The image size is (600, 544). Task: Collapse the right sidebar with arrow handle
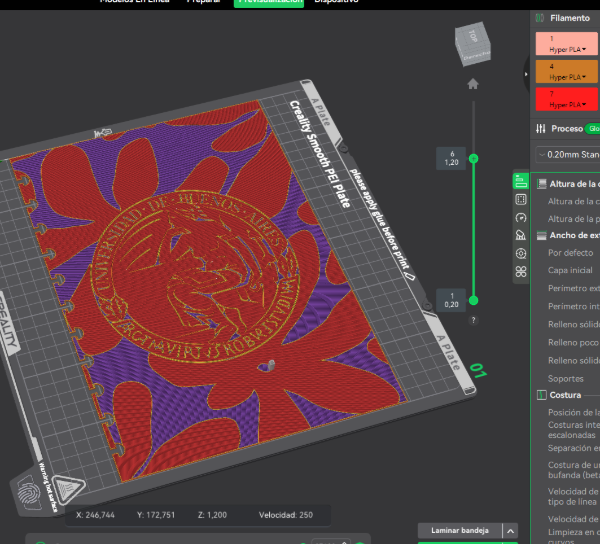click(526, 74)
